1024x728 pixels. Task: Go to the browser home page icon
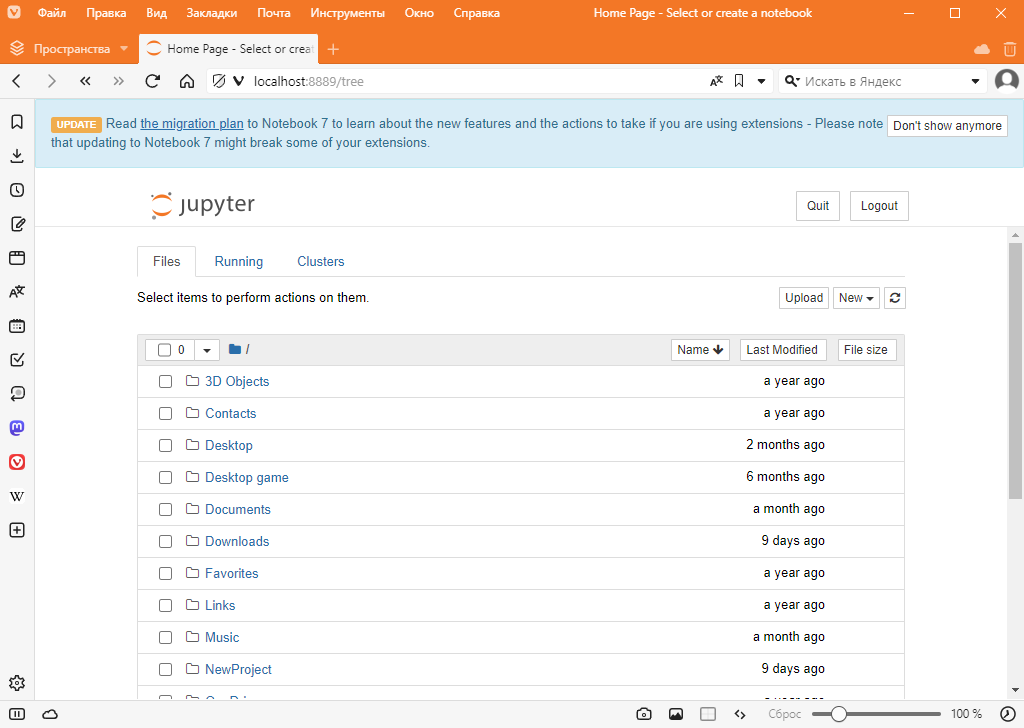187,81
